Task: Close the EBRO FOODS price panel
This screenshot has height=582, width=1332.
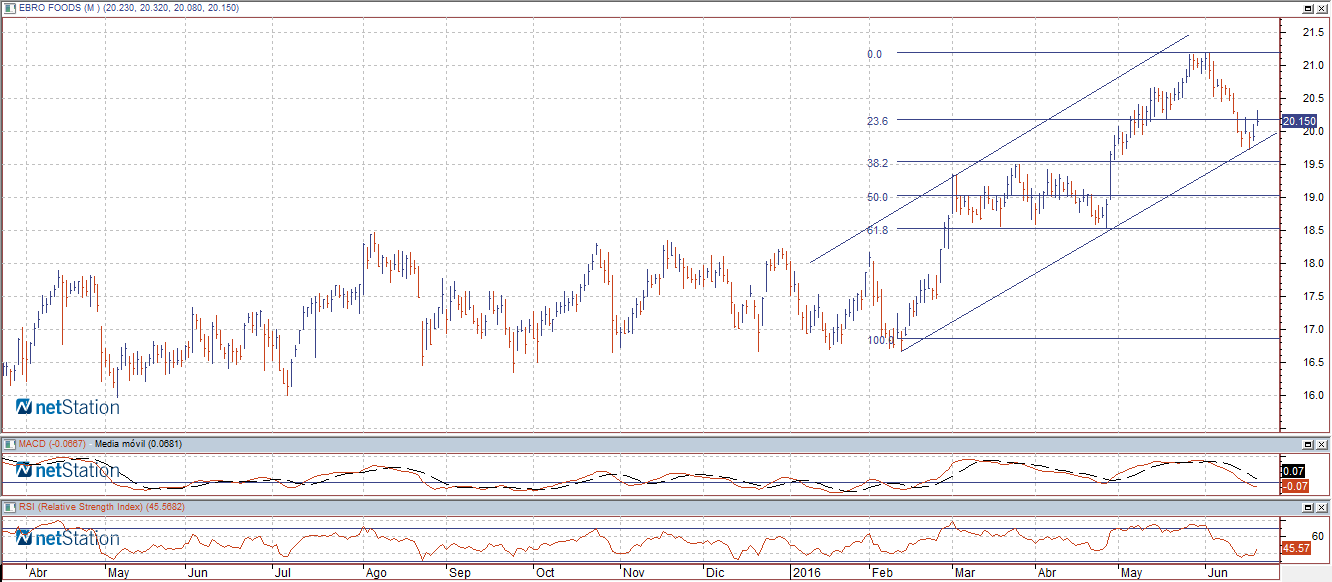Action: coord(1322,7)
